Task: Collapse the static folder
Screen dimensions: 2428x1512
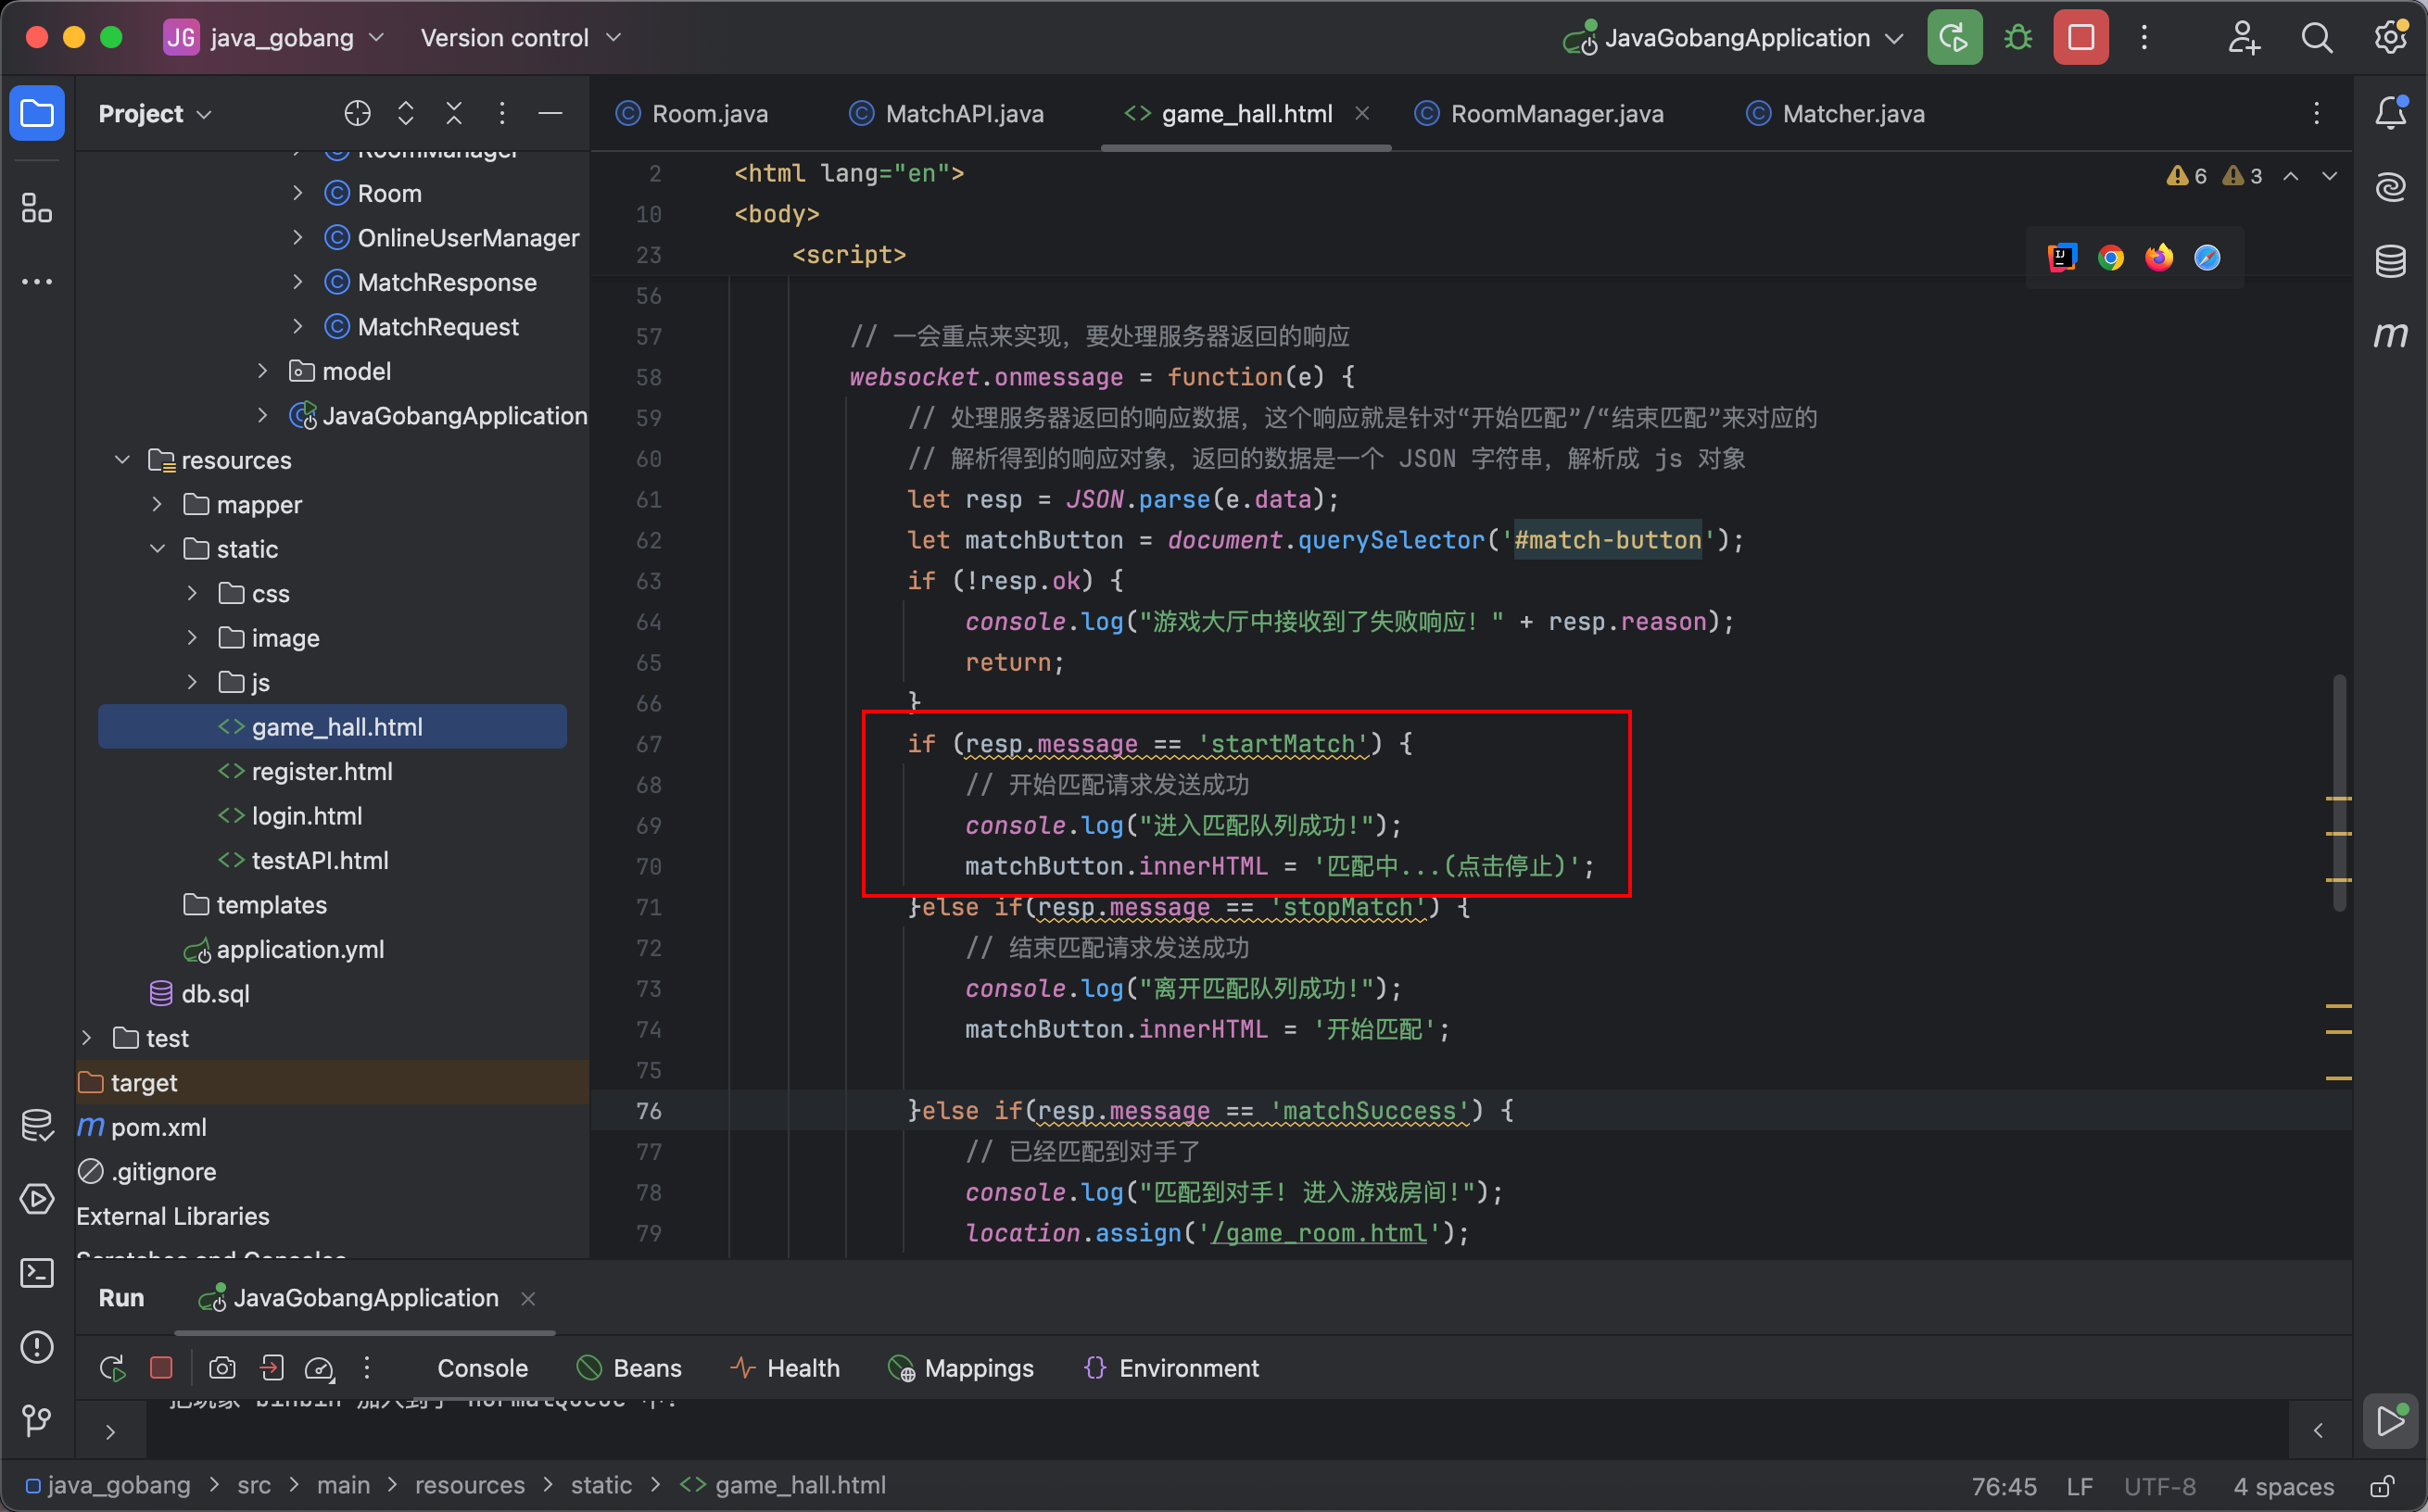Action: pyautogui.click(x=158, y=549)
